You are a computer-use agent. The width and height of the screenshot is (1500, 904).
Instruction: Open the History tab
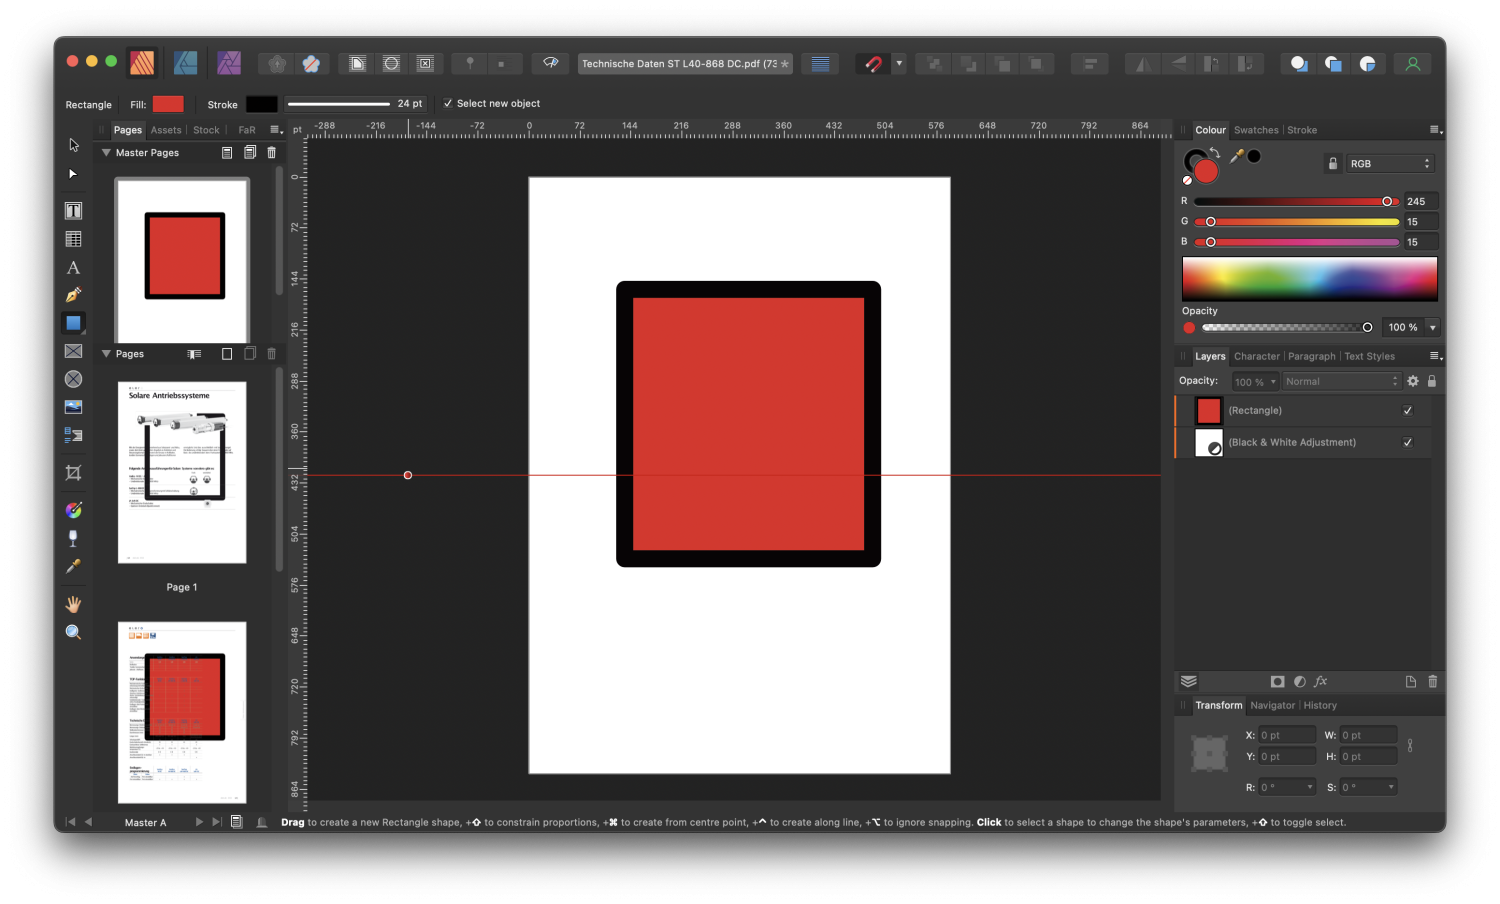[1320, 706]
